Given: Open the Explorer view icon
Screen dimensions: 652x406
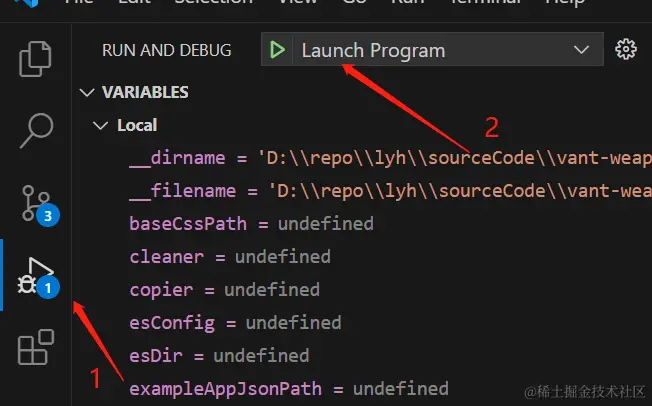Looking at the screenshot, I should click(x=37, y=59).
